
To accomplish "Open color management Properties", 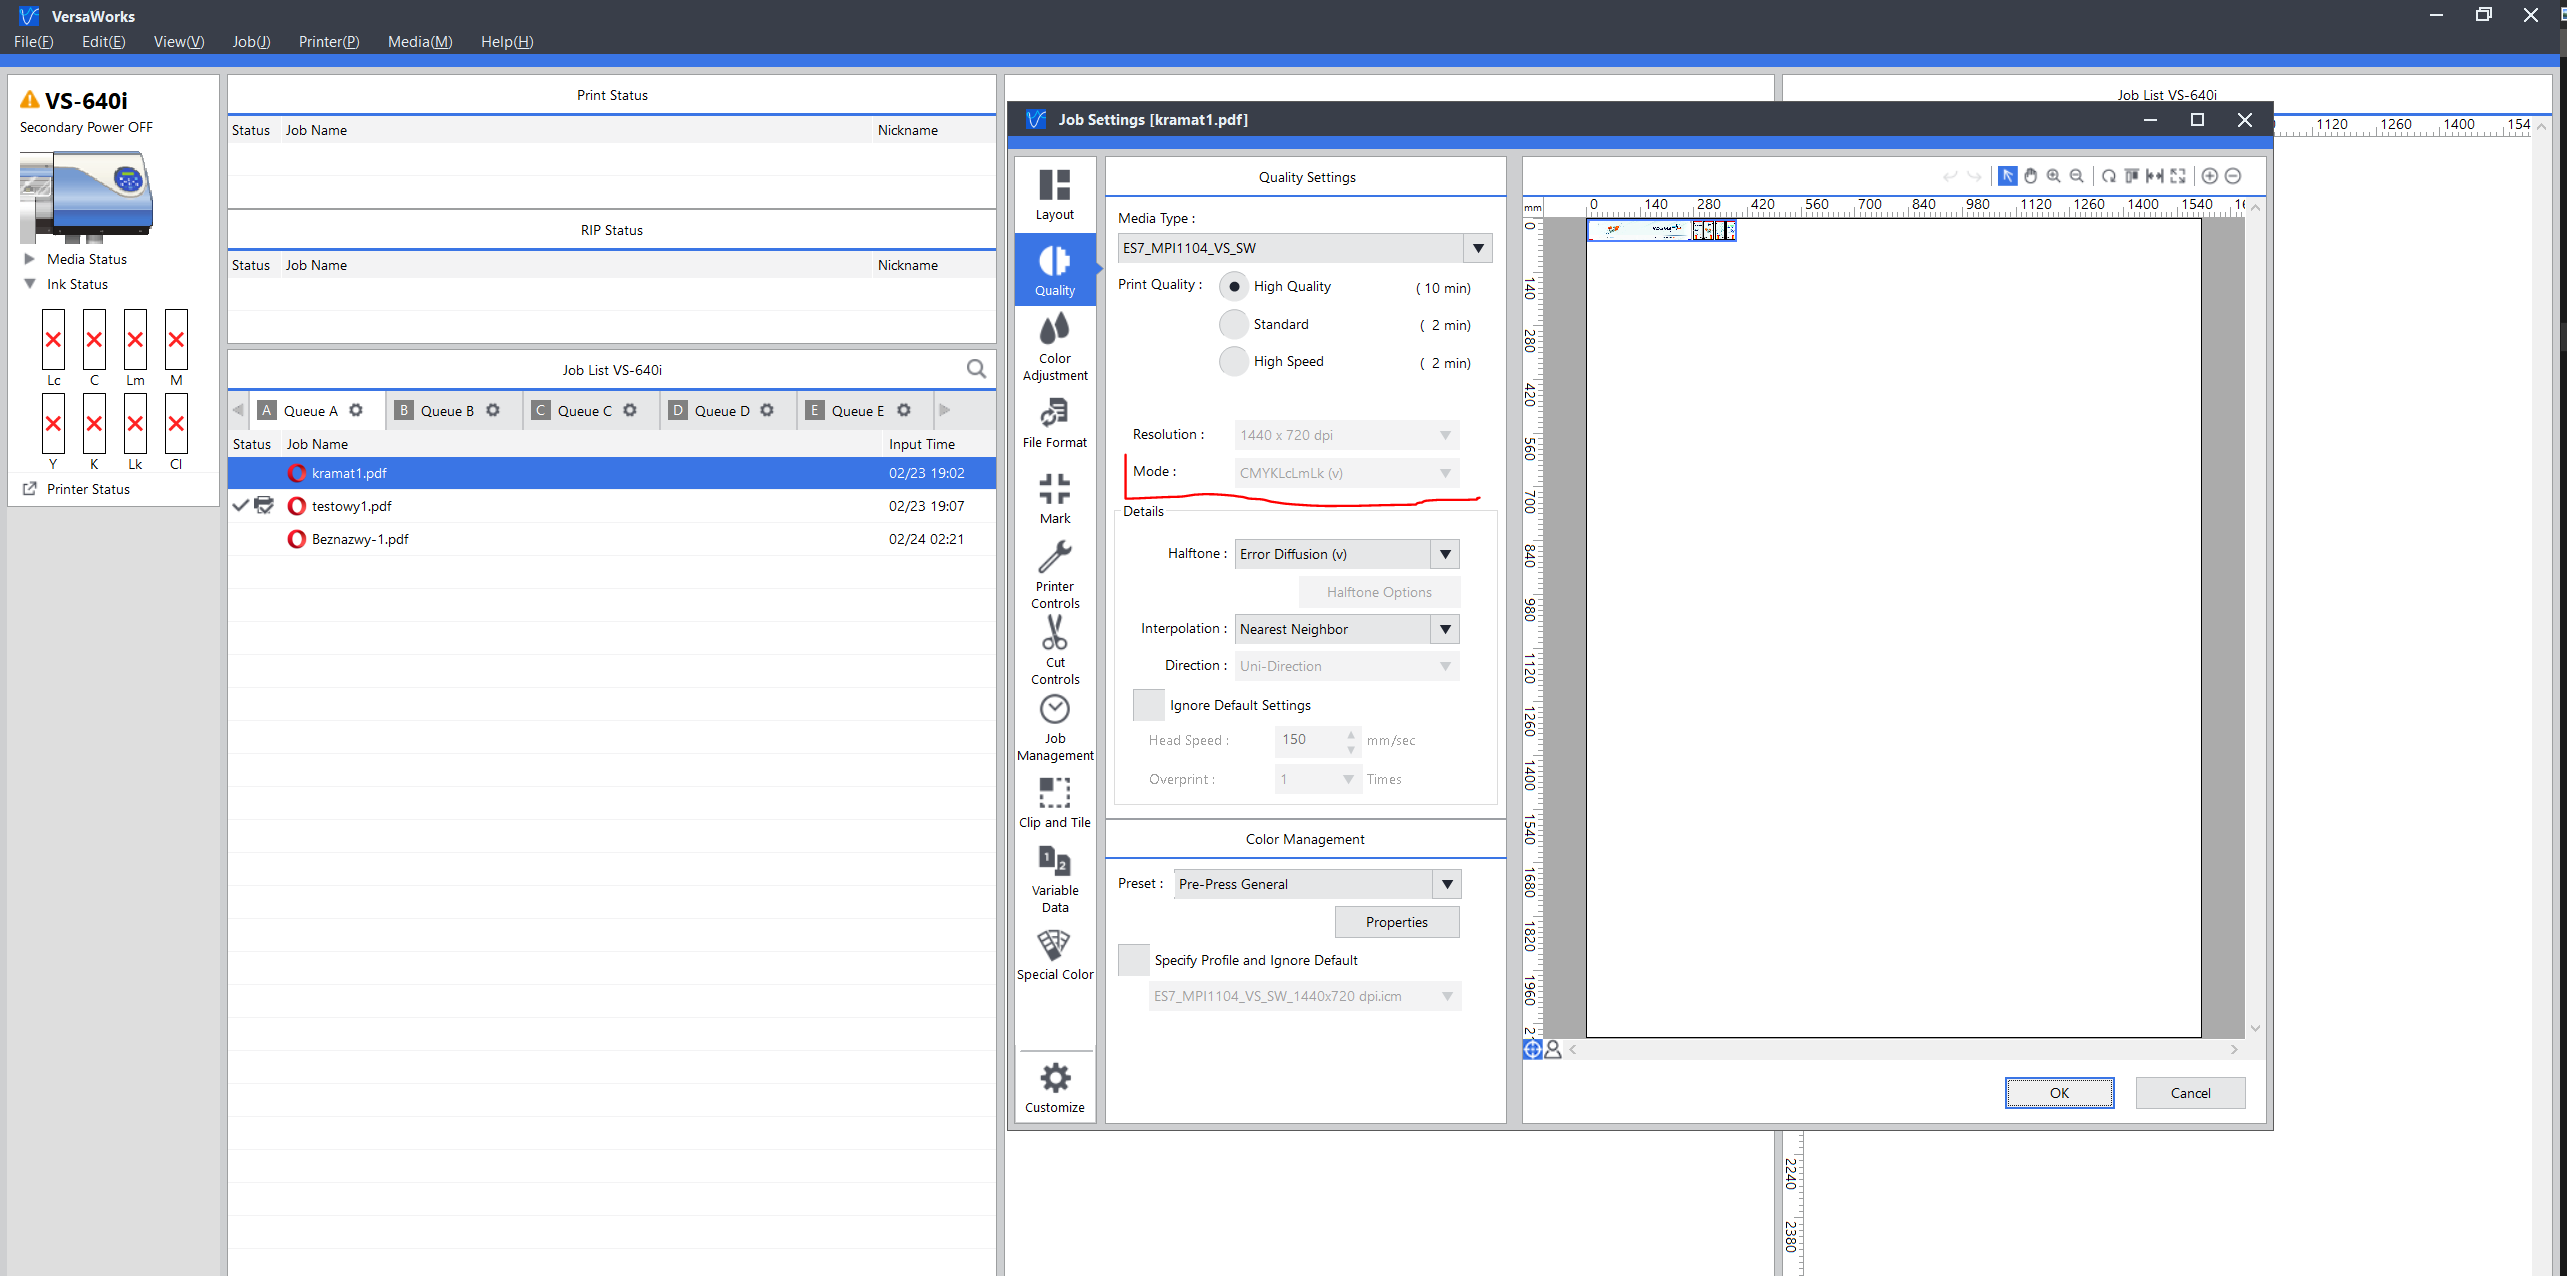I will tap(1396, 922).
